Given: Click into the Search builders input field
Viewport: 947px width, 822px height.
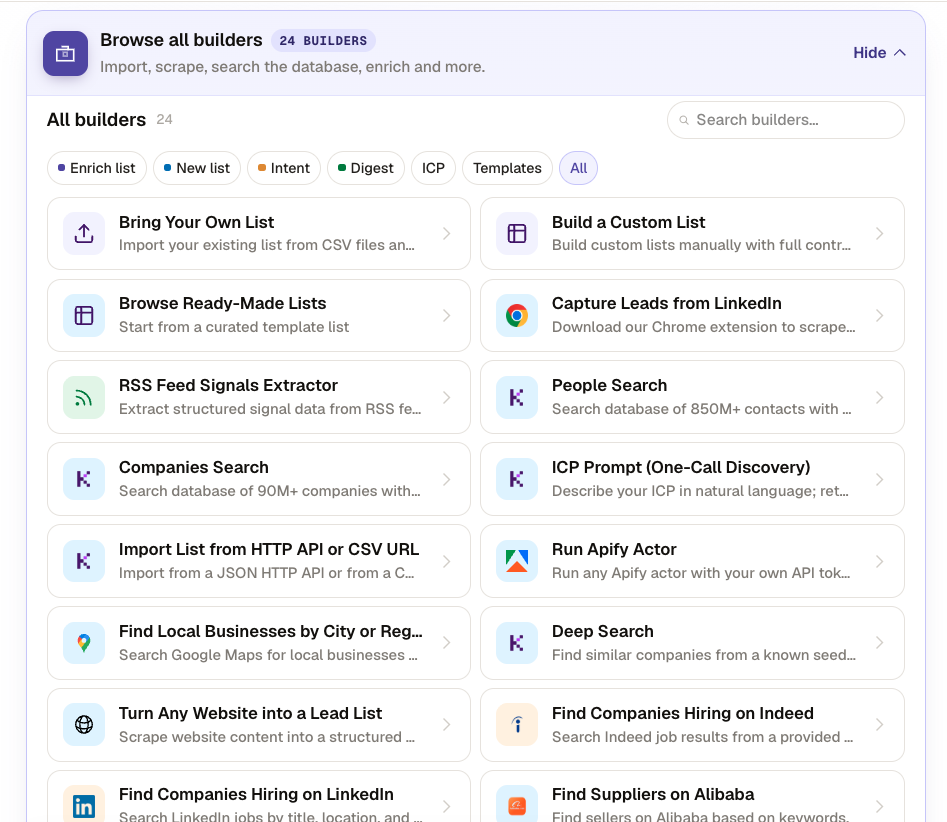Looking at the screenshot, I should pos(786,120).
